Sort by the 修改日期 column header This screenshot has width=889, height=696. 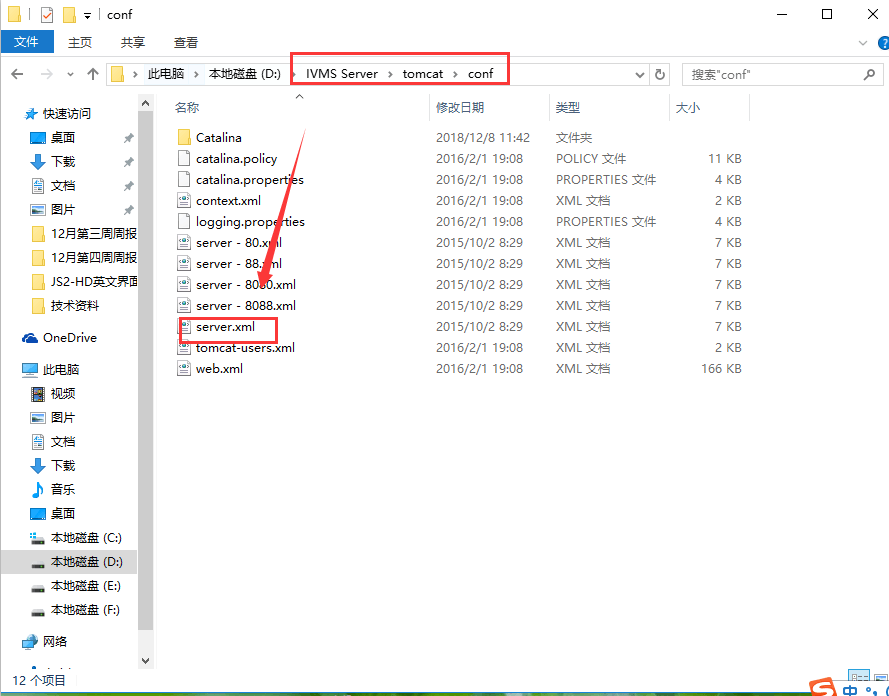coord(460,107)
